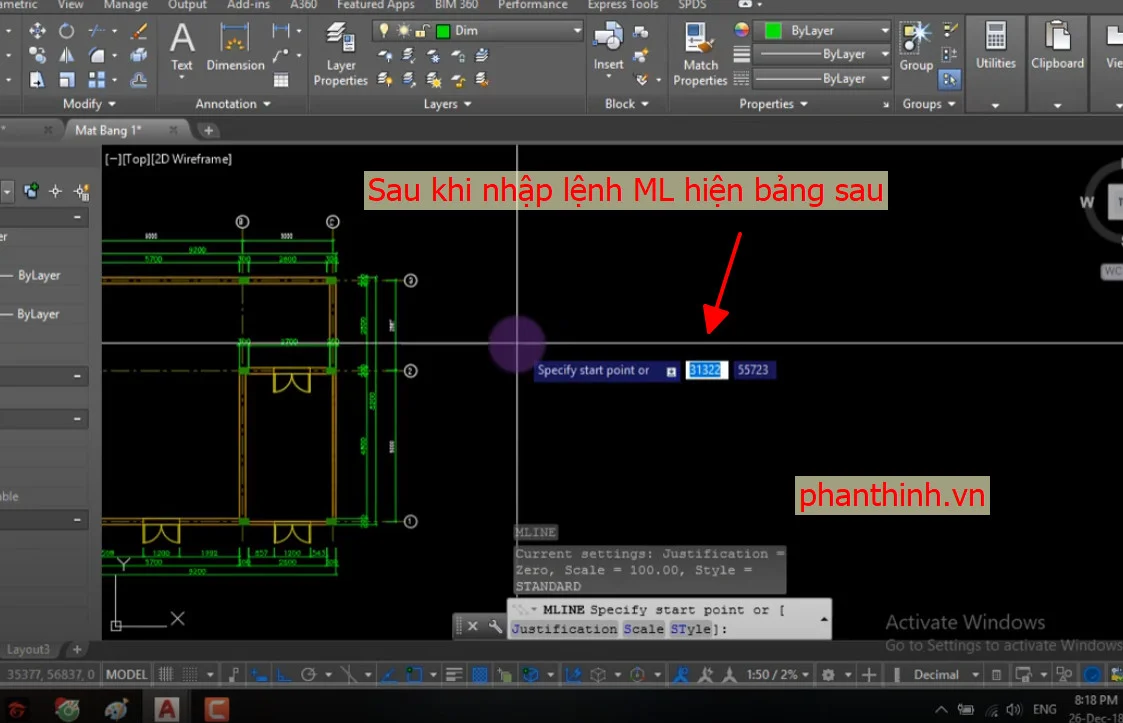Select the Leader tool icon
The width and height of the screenshot is (1123, 723).
coord(281,55)
